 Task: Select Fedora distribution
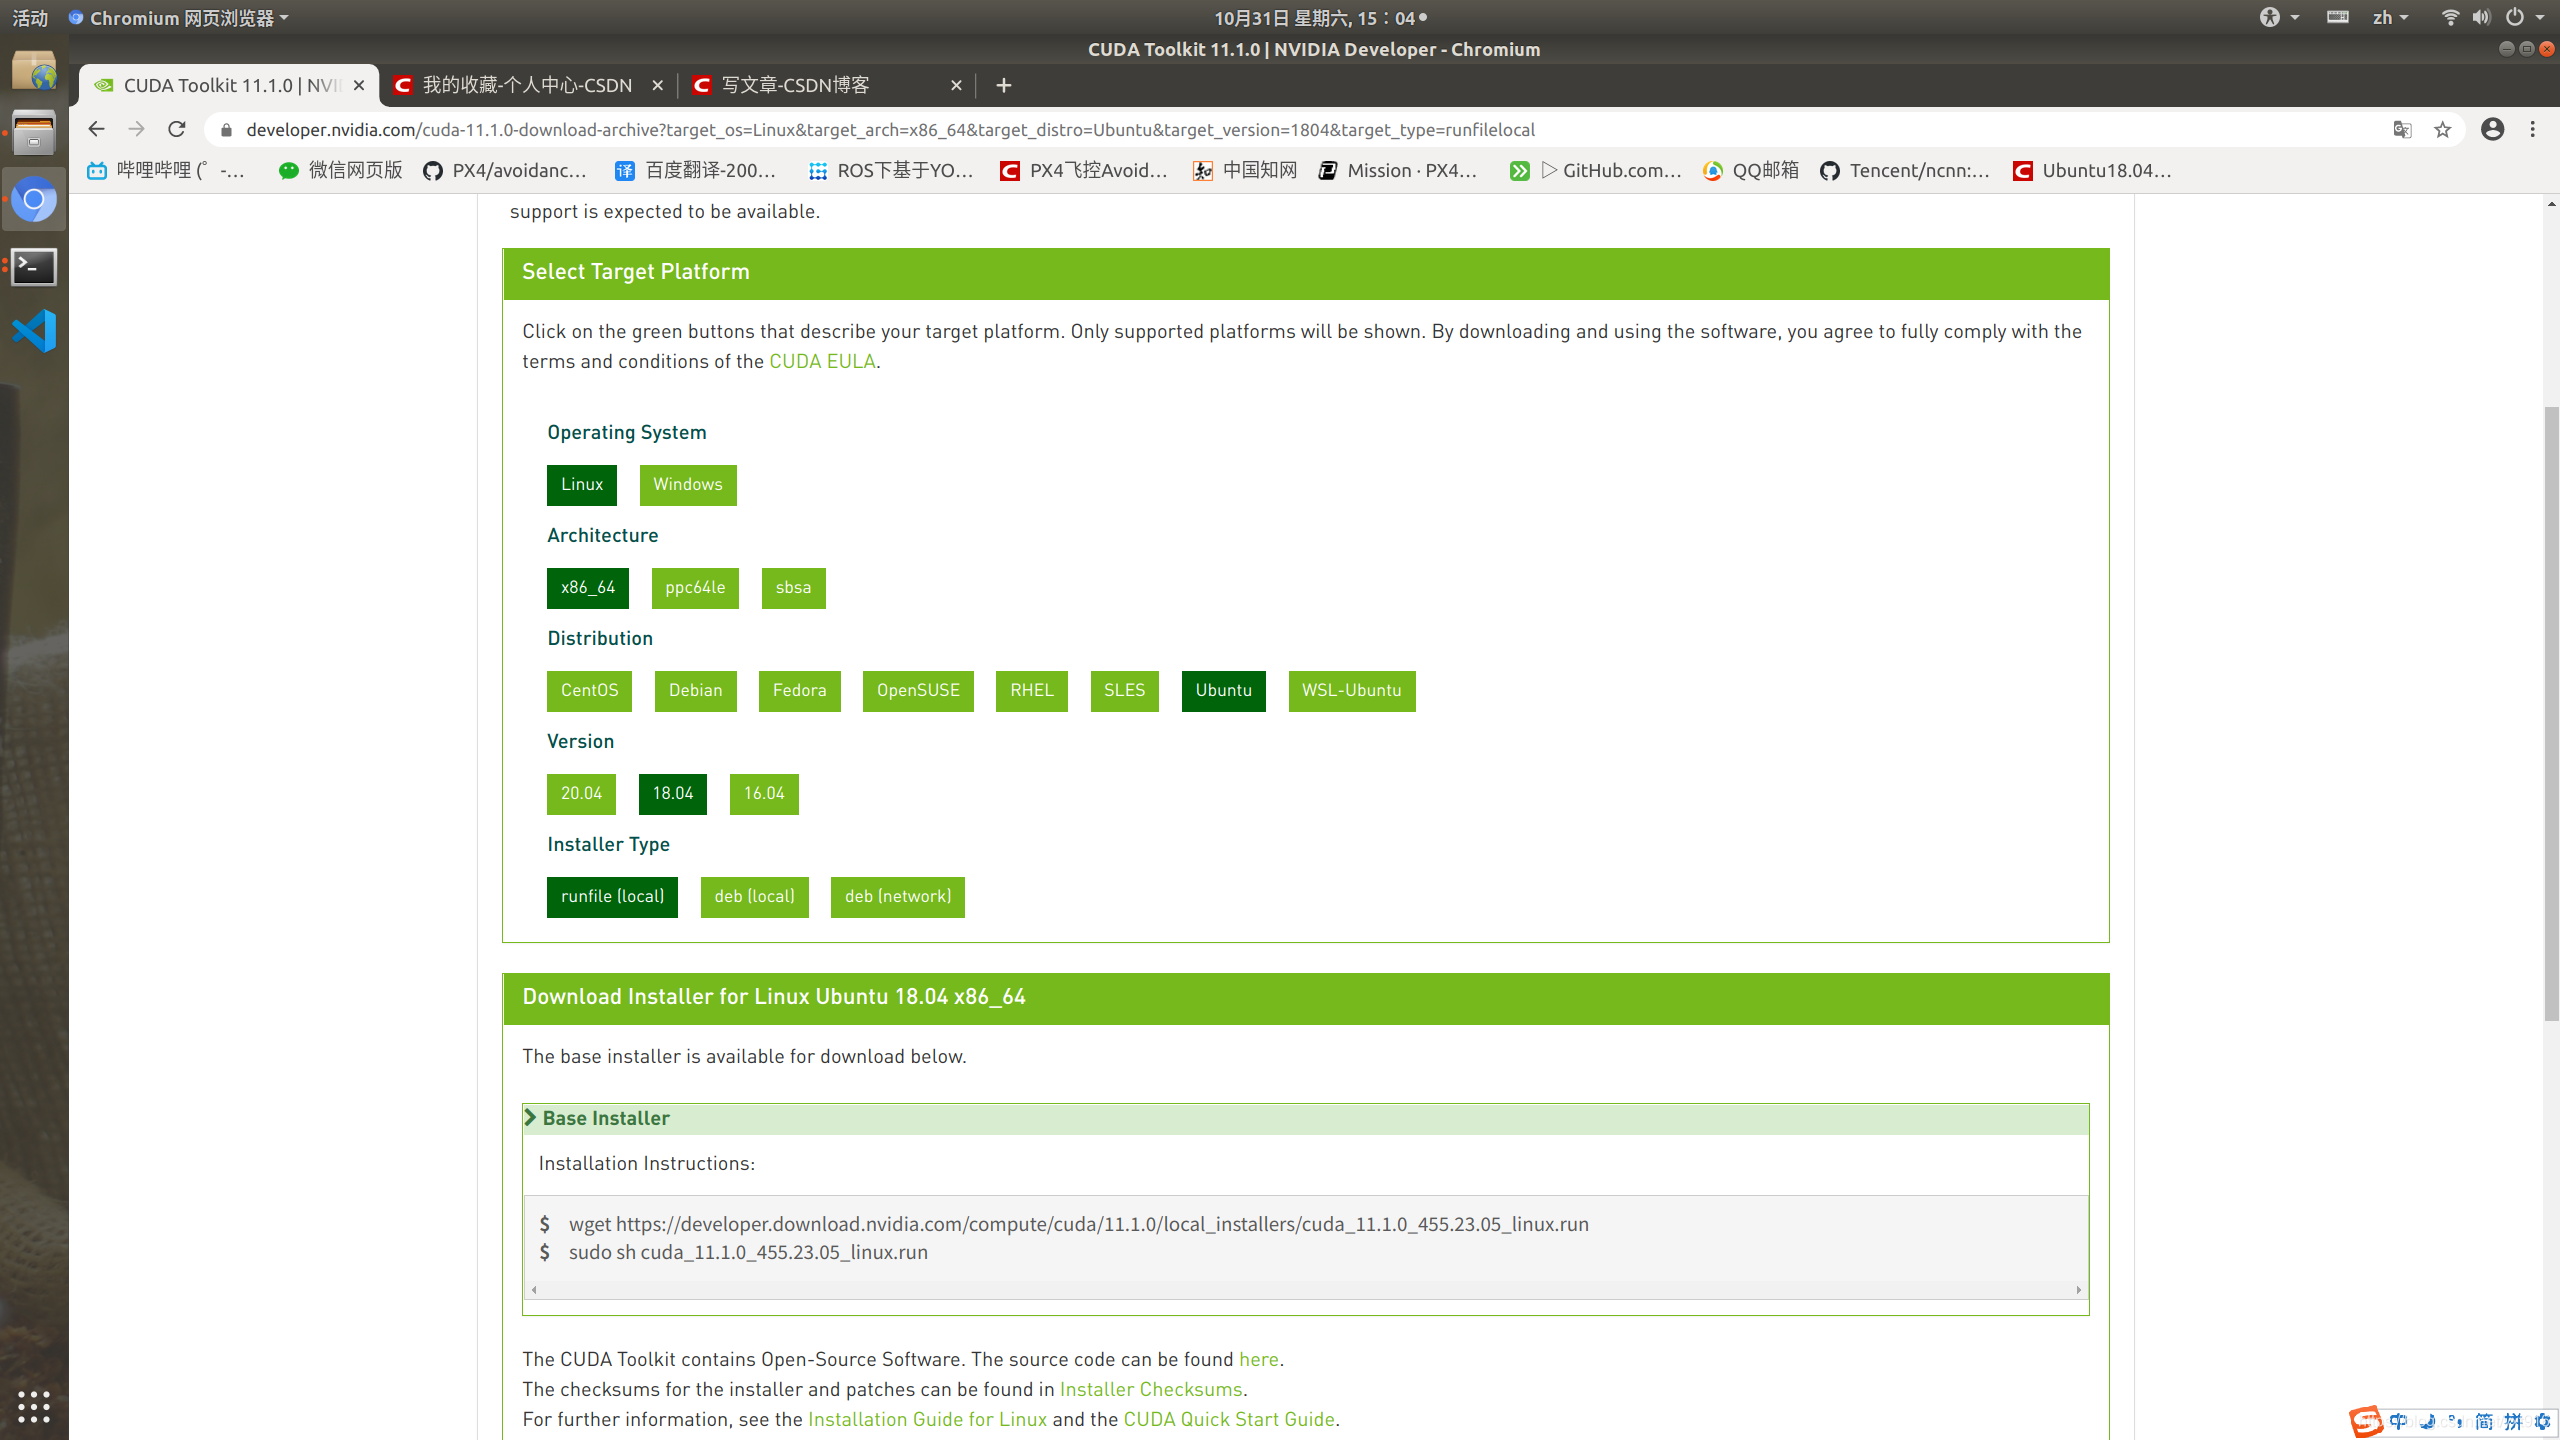(x=800, y=691)
